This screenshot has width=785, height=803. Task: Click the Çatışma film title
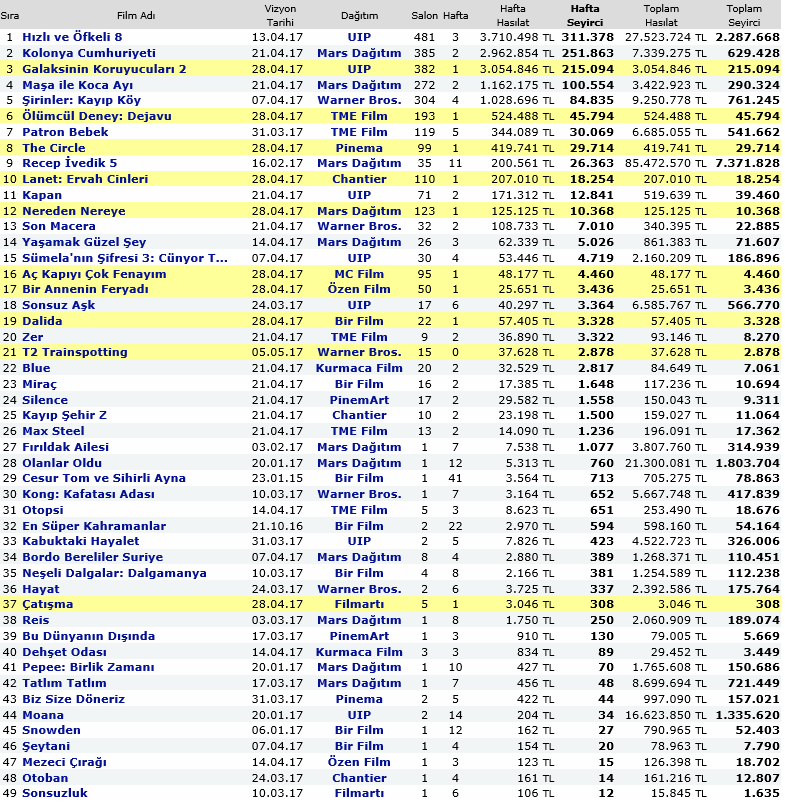[x=48, y=604]
